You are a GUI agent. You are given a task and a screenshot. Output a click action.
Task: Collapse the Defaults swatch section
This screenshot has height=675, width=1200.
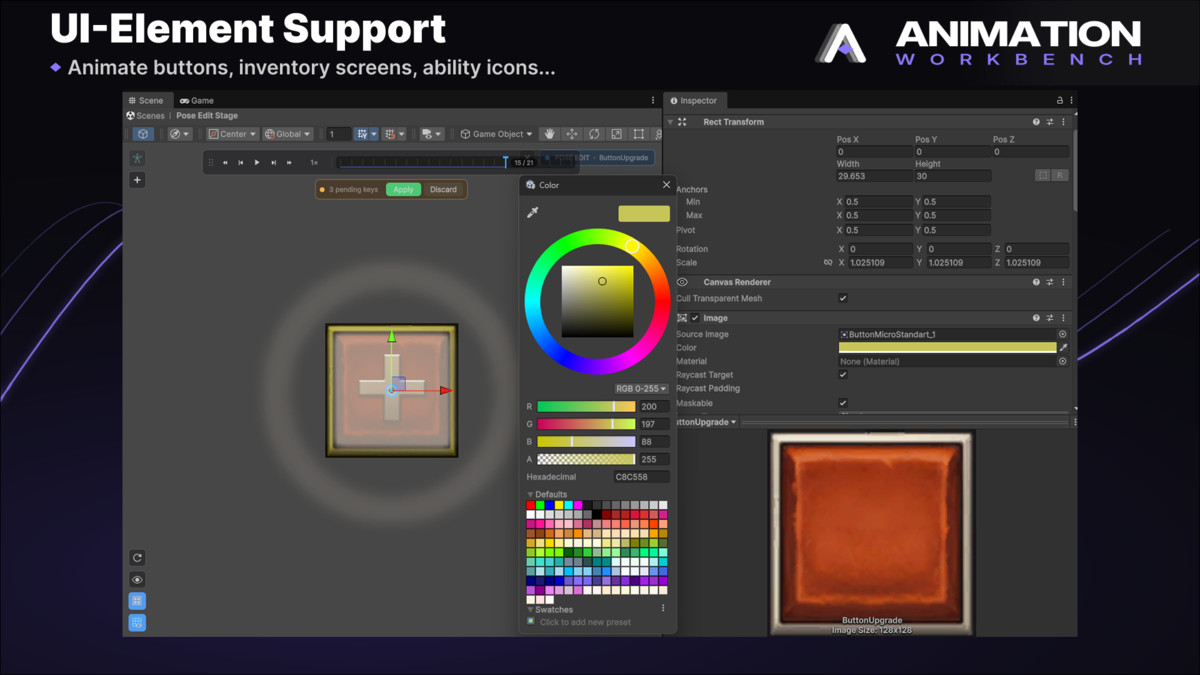click(530, 494)
